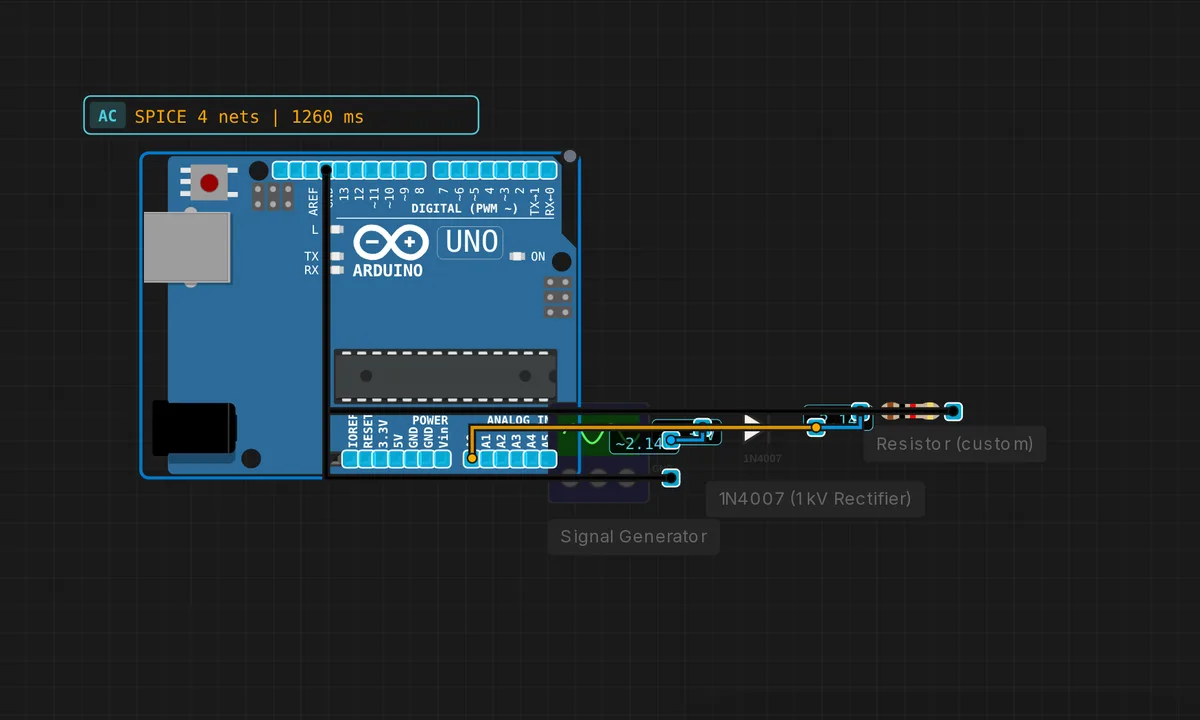This screenshot has width=1200, height=720.
Task: Select the 3.3V power pin
Action: pos(381,459)
